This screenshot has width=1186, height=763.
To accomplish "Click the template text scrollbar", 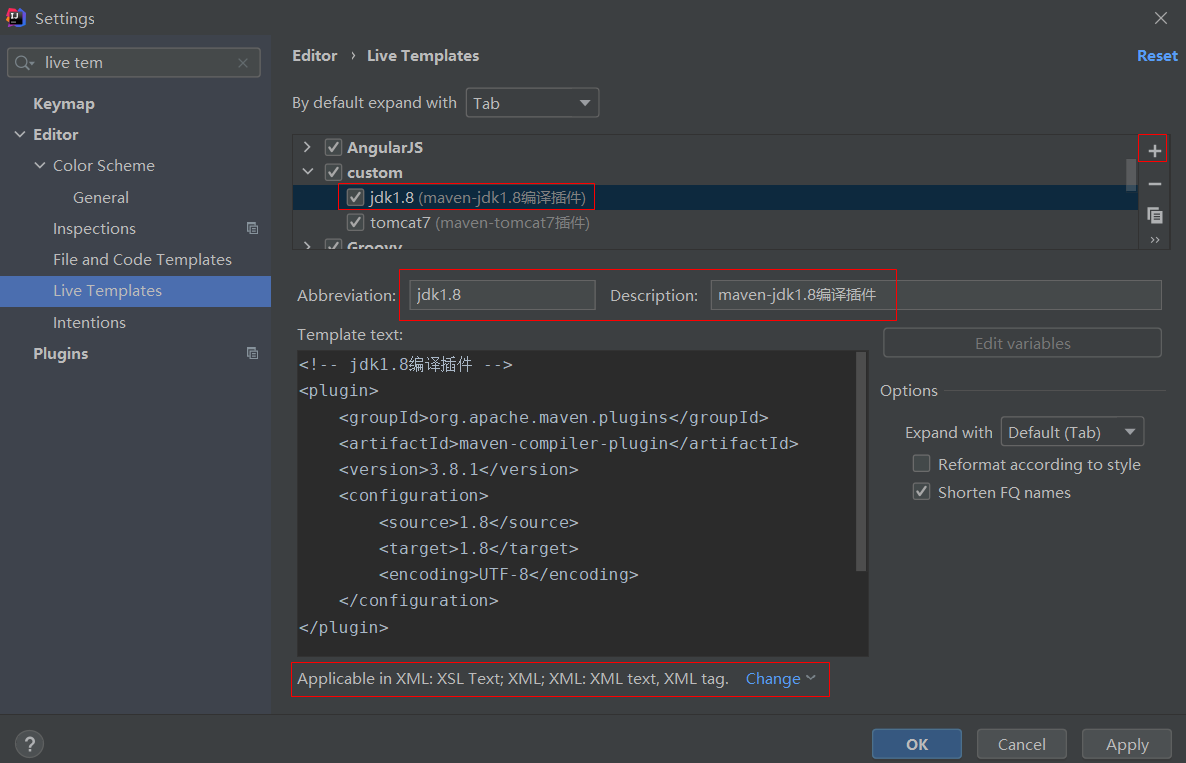I will pos(861,461).
